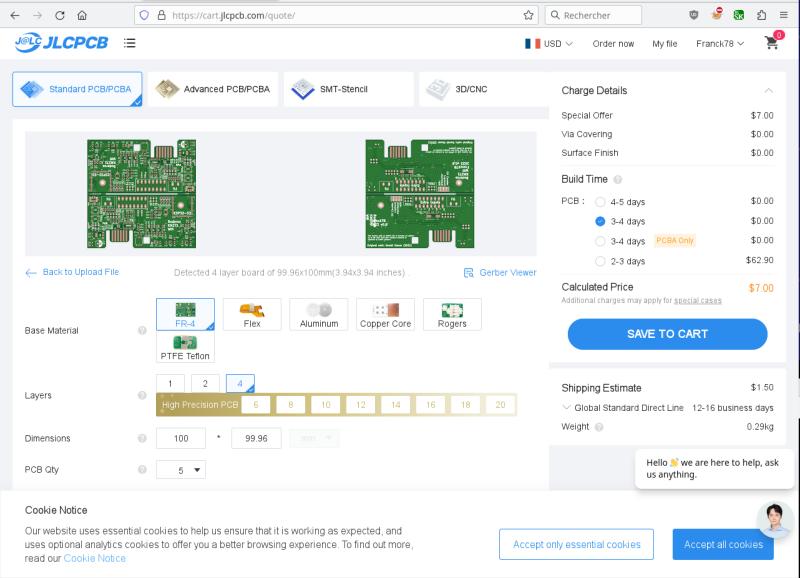Open the Franck78 account dropdown

point(720,44)
